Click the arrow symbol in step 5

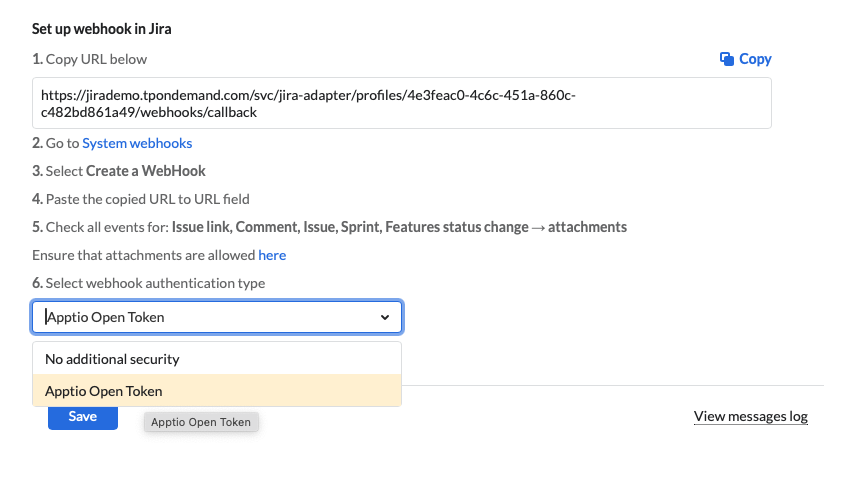coord(538,228)
